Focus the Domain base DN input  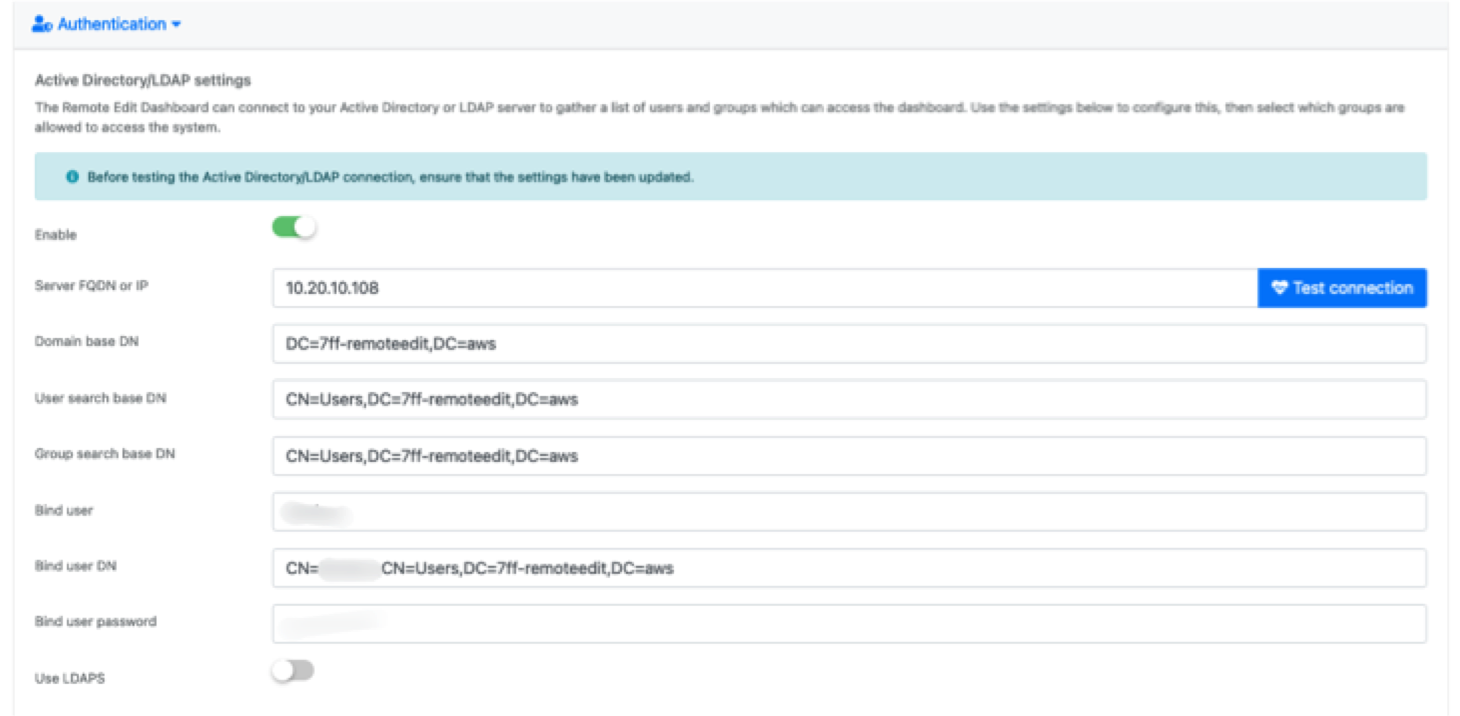pos(848,344)
